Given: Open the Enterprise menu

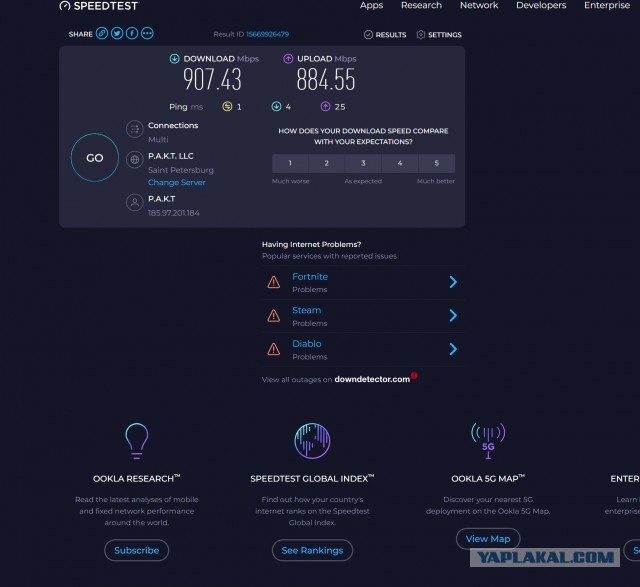Looking at the screenshot, I should click(607, 5).
